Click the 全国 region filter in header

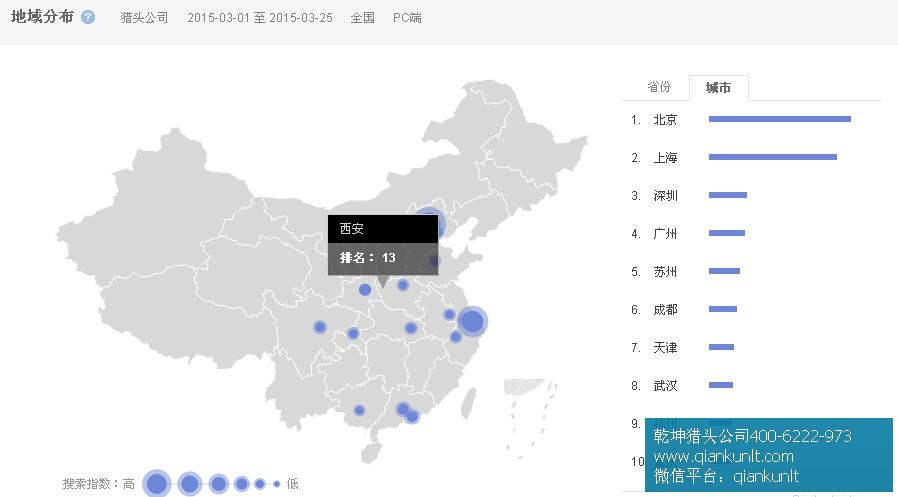pyautogui.click(x=362, y=18)
